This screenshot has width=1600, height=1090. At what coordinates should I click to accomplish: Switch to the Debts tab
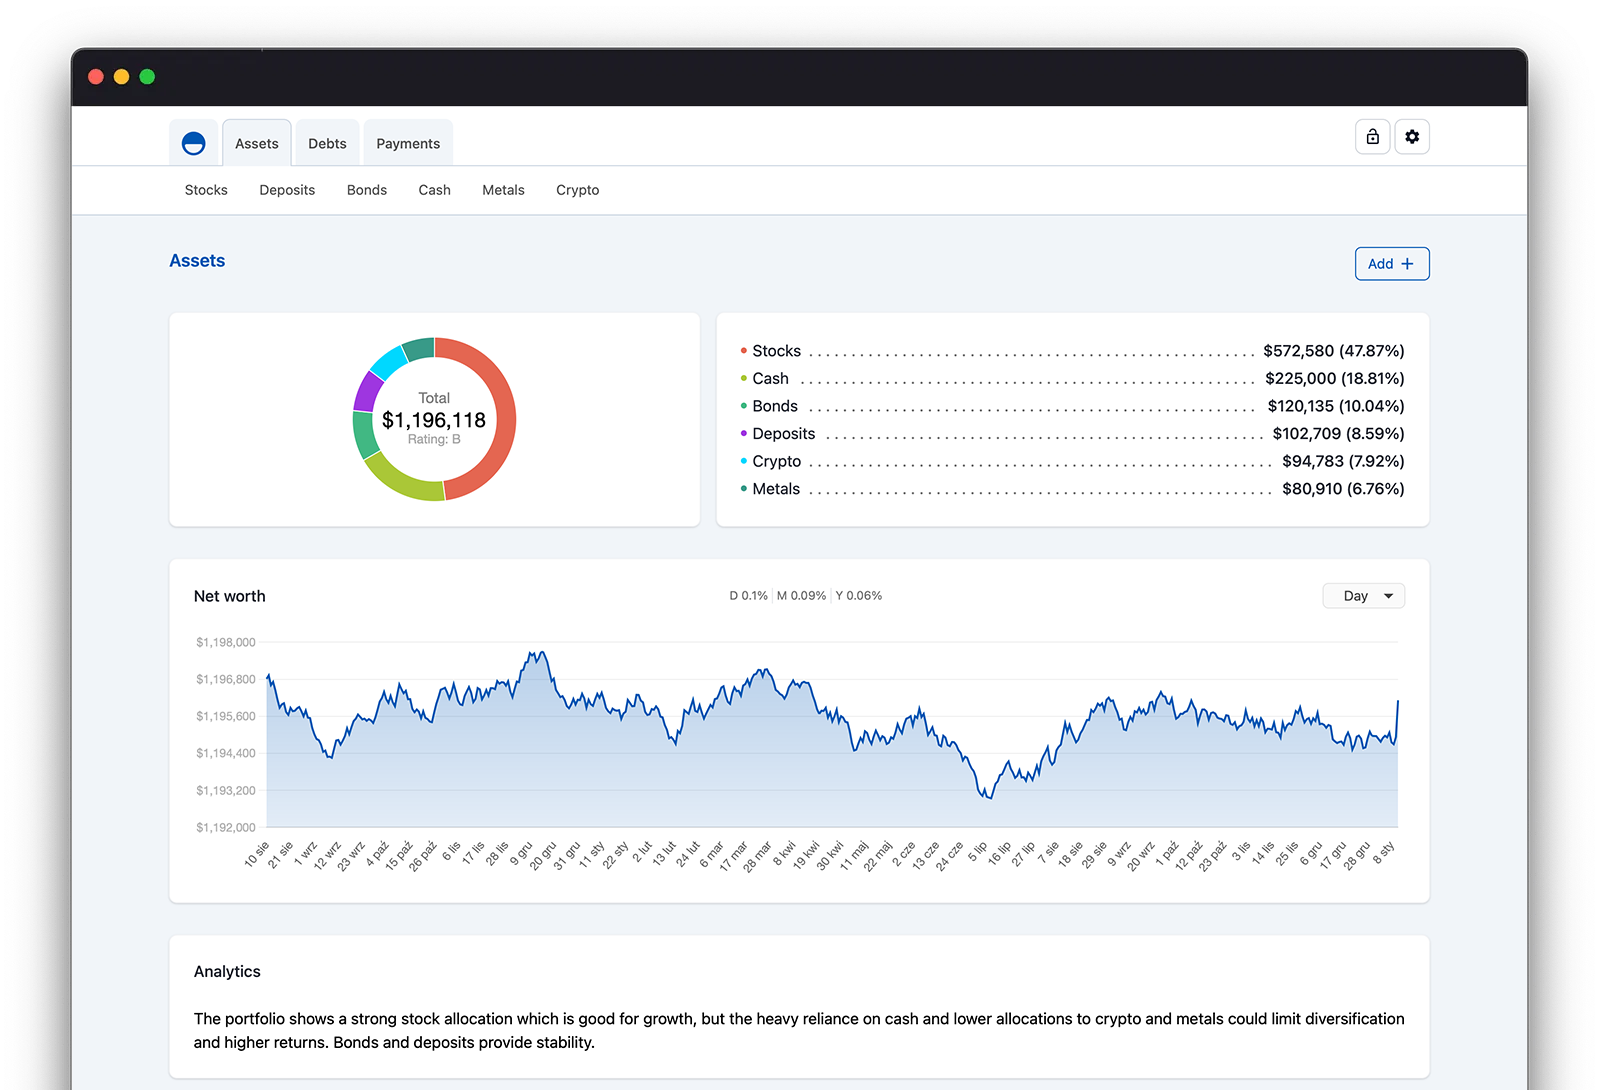[x=327, y=144]
